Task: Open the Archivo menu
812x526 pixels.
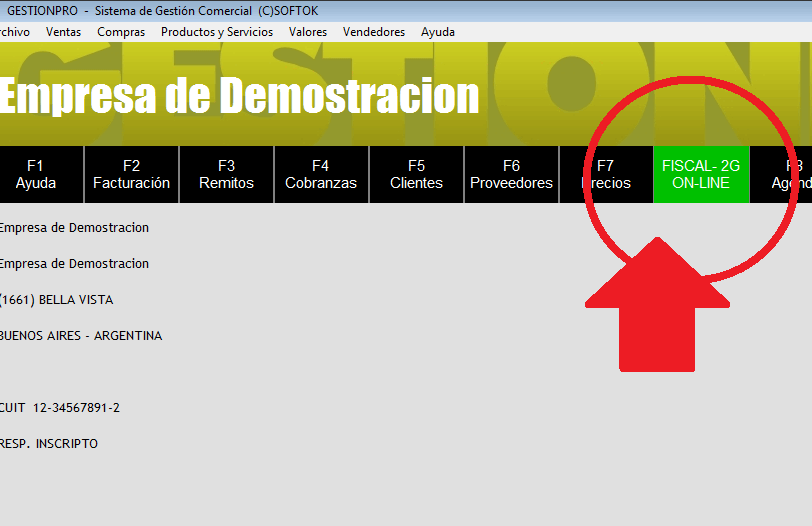Action: pyautogui.click(x=14, y=32)
